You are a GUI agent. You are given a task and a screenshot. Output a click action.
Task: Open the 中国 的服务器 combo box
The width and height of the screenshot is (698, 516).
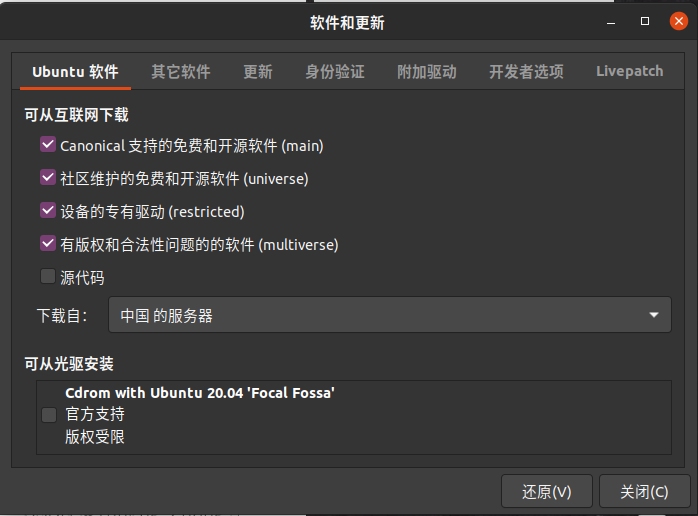(390, 315)
